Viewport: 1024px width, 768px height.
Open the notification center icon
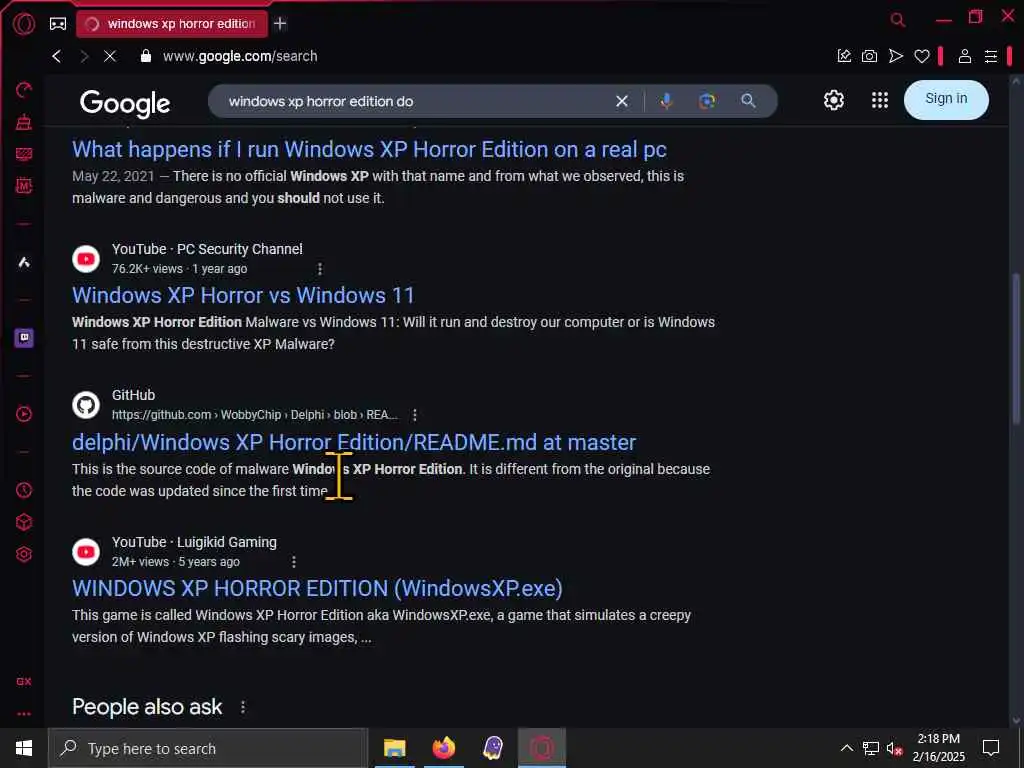(991, 748)
